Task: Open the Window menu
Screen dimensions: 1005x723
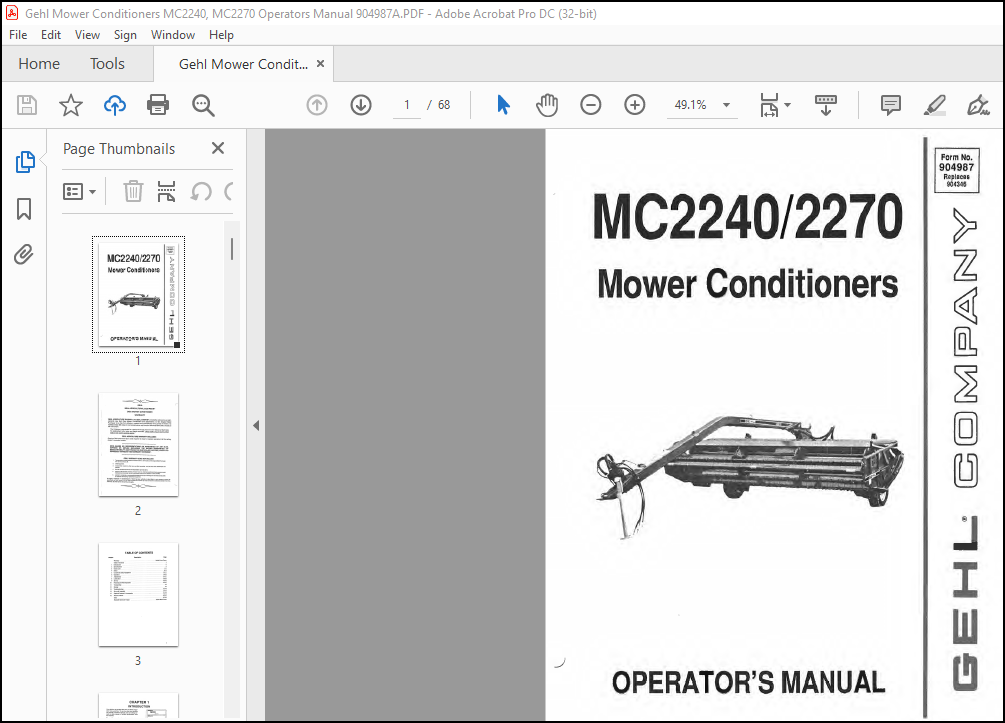Action: tap(172, 35)
